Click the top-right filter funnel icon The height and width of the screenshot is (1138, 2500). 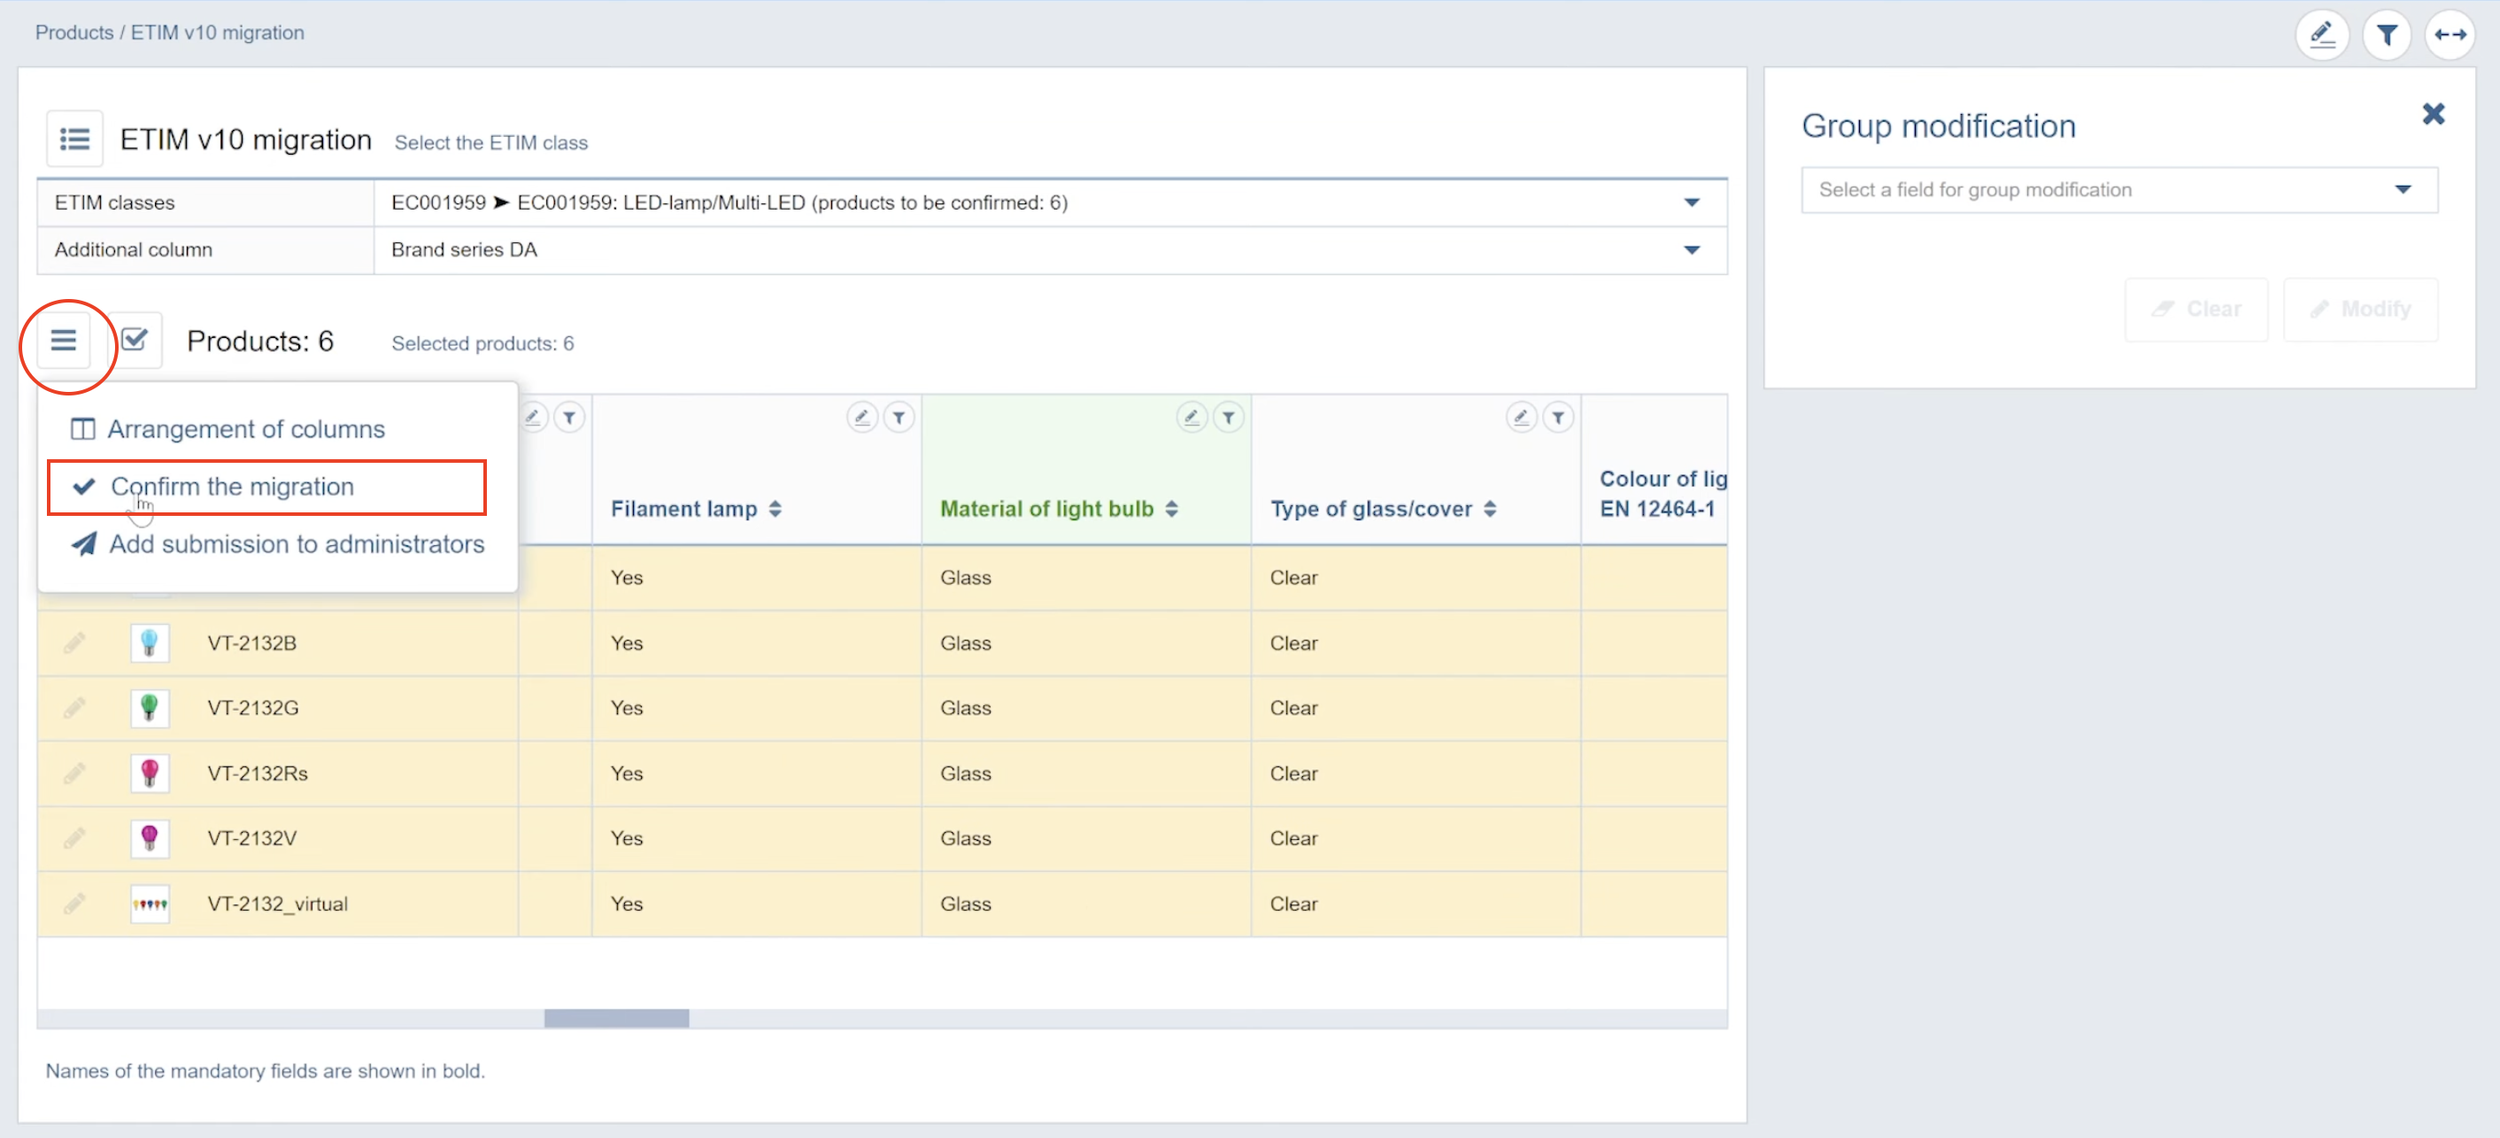pyautogui.click(x=2386, y=36)
